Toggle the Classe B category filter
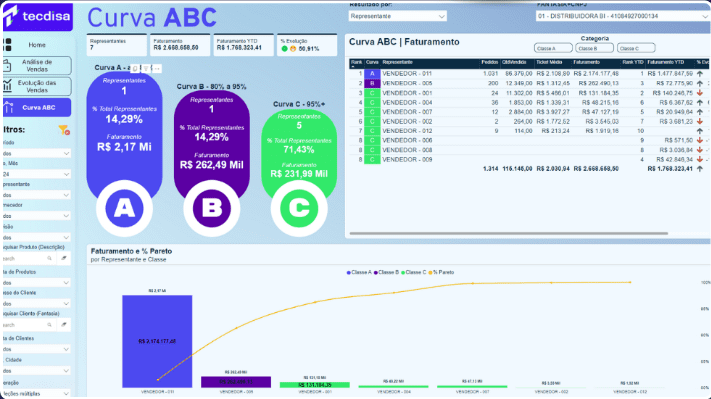This screenshot has width=711, height=399. click(x=594, y=48)
